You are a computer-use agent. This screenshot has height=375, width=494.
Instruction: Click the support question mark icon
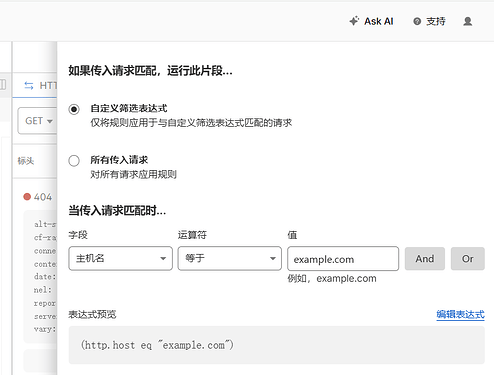417,21
